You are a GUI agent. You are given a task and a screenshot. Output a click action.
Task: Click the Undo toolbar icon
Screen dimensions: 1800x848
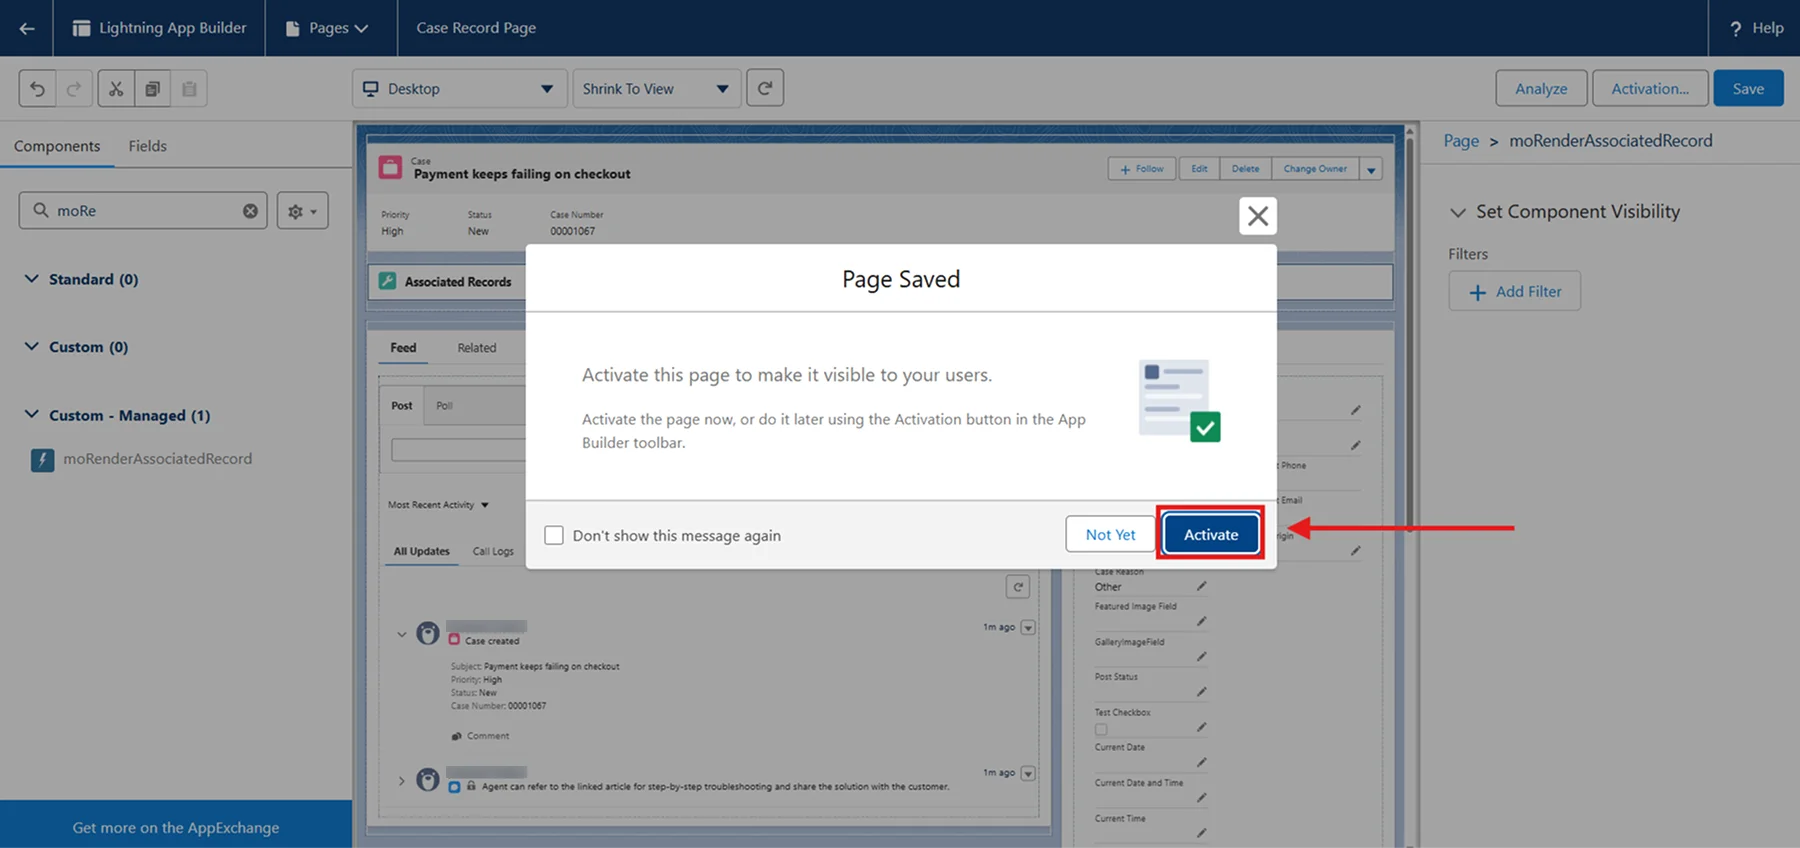37,89
